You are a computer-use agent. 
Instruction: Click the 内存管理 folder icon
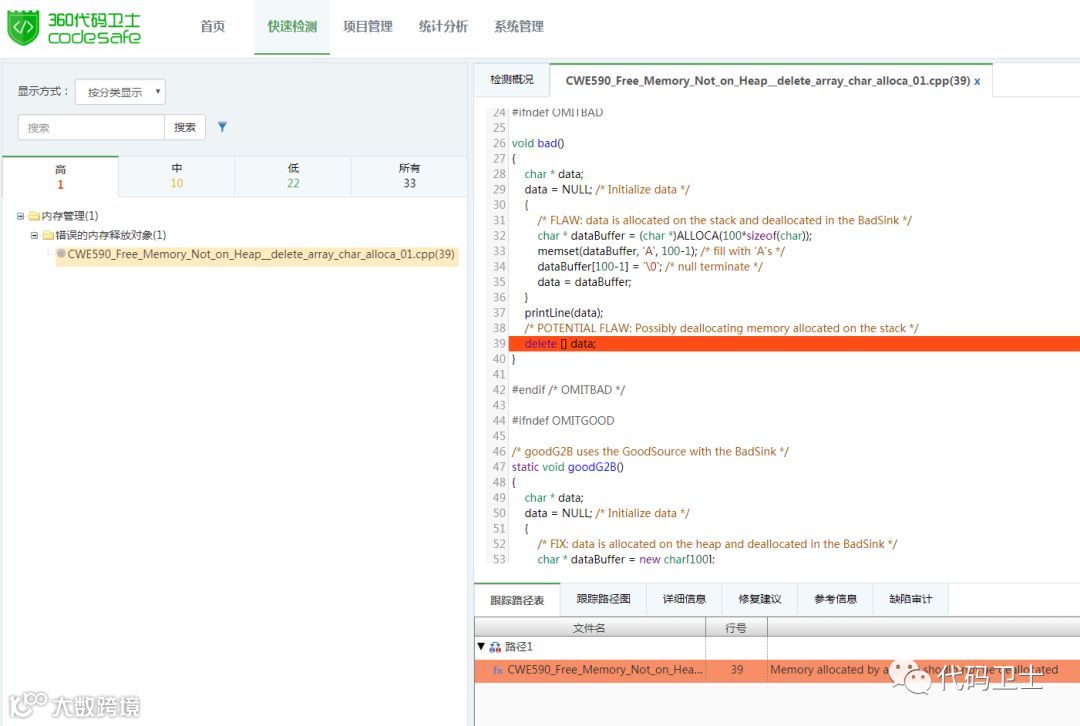(34, 216)
